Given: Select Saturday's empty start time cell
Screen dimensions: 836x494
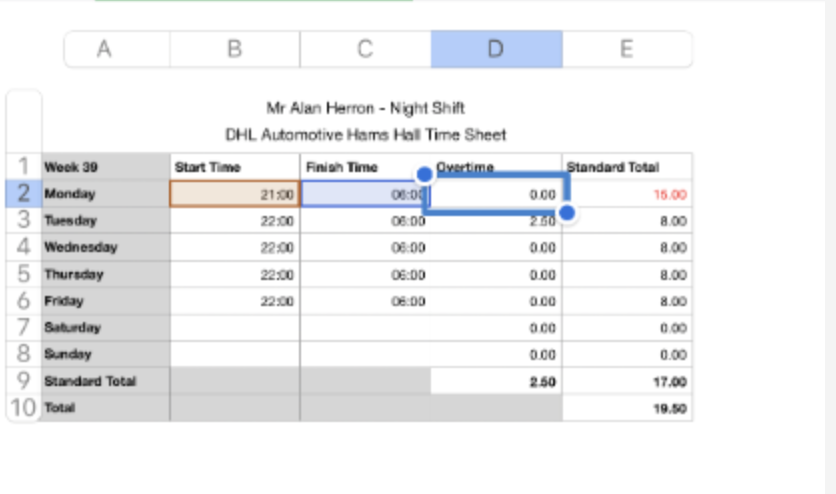Looking at the screenshot, I should click(235, 328).
